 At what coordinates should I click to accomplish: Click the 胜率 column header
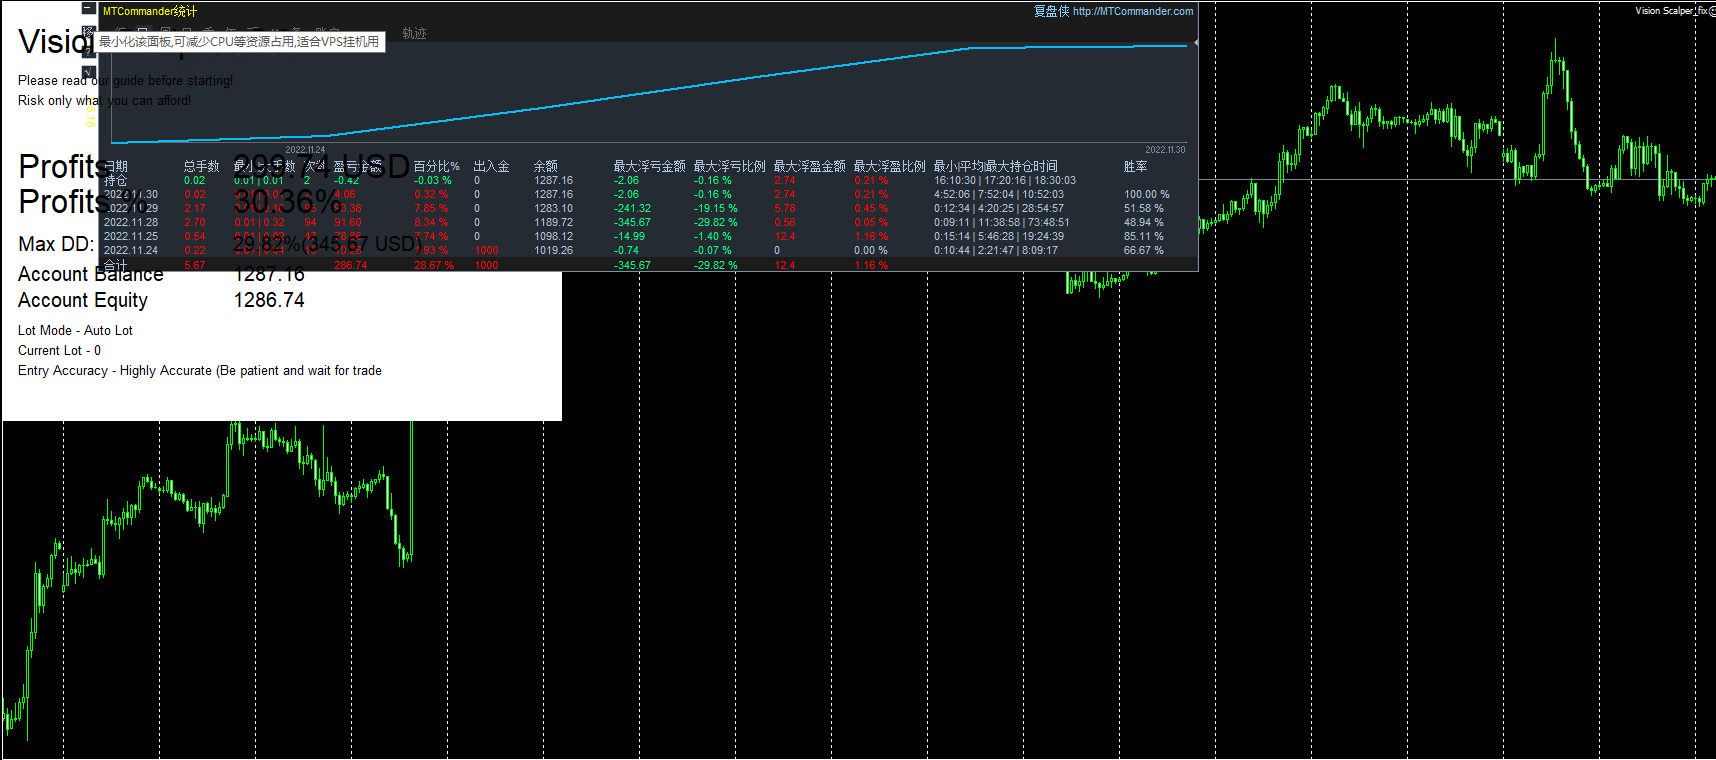click(x=1136, y=166)
